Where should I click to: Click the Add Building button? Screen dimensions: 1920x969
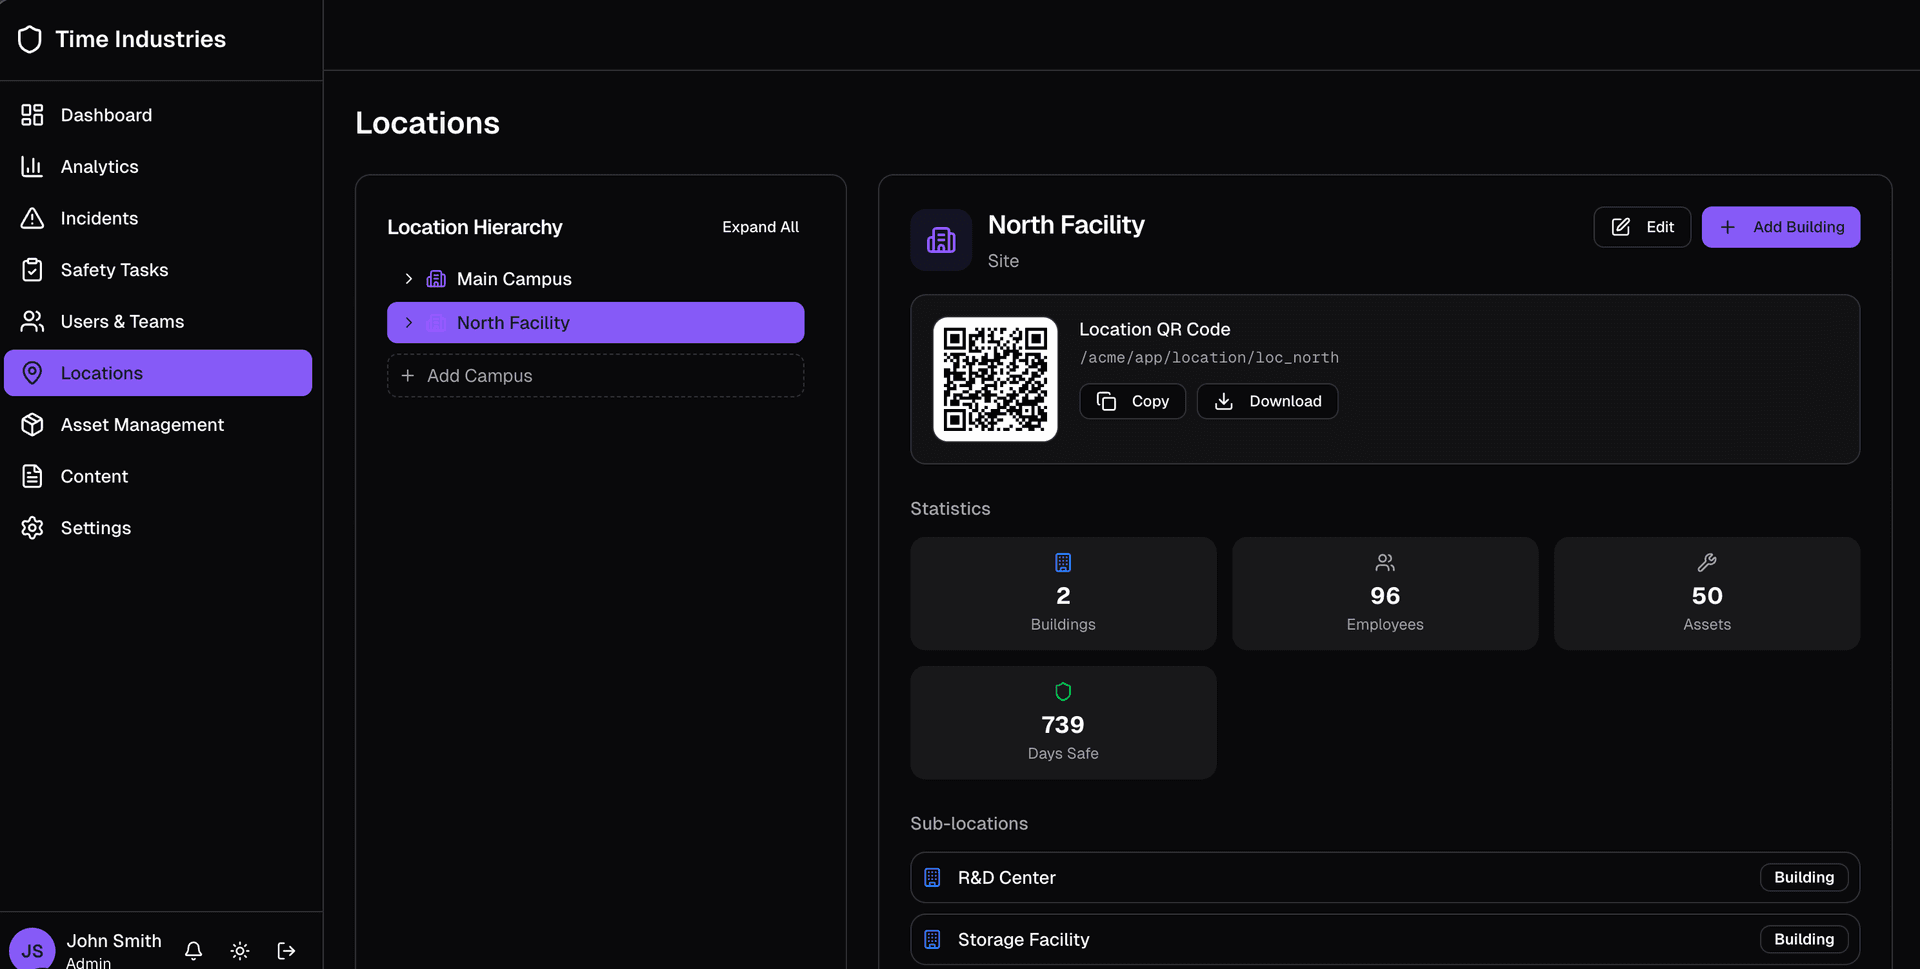click(x=1780, y=227)
